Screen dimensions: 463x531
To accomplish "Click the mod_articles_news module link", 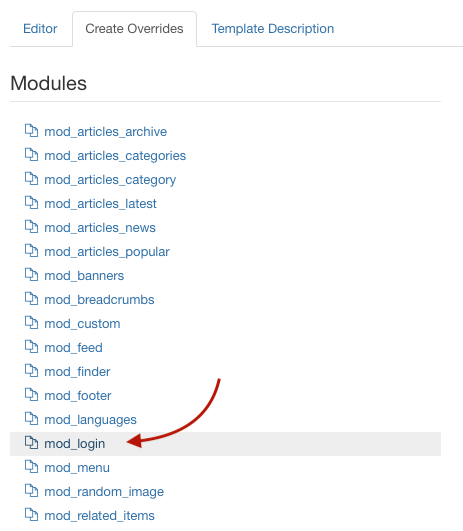I will click(100, 228).
